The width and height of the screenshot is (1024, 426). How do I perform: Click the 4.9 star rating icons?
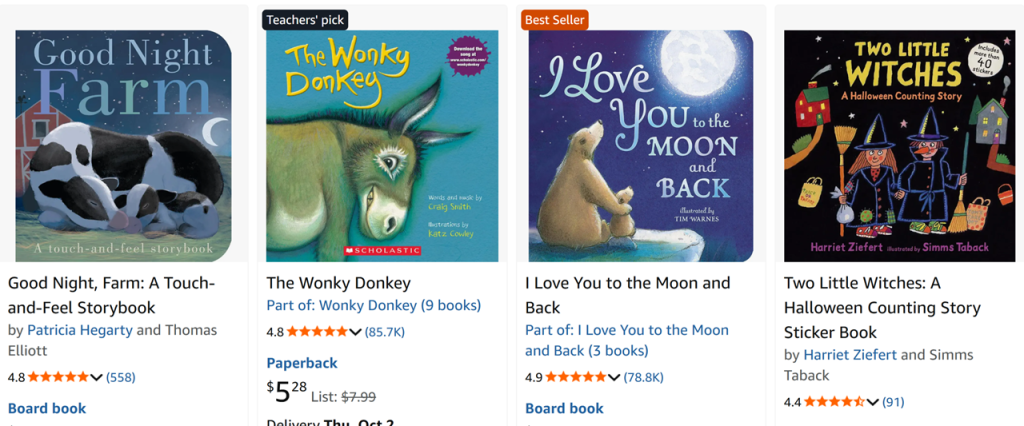[575, 377]
